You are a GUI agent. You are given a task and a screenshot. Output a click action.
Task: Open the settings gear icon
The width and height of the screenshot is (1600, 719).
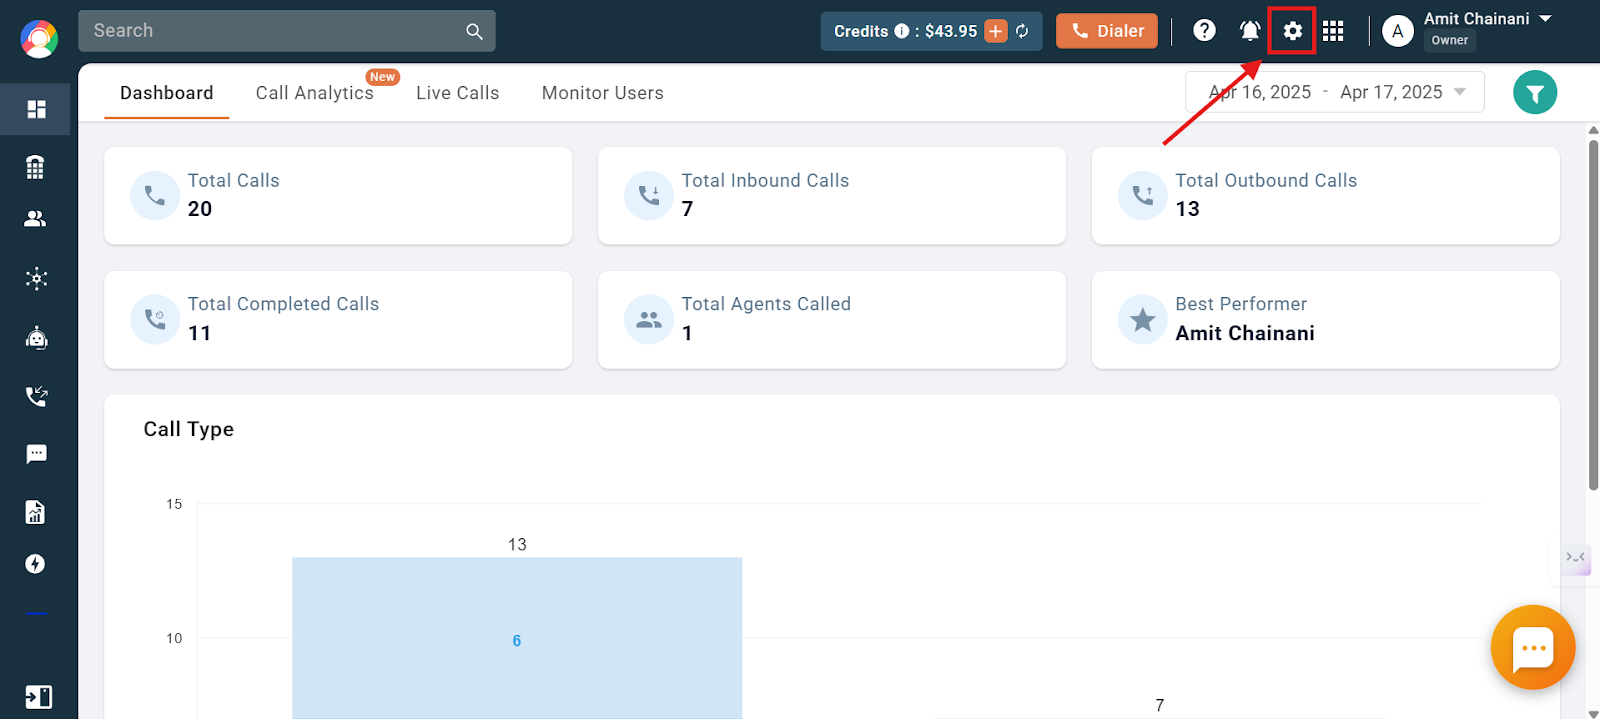pos(1292,31)
